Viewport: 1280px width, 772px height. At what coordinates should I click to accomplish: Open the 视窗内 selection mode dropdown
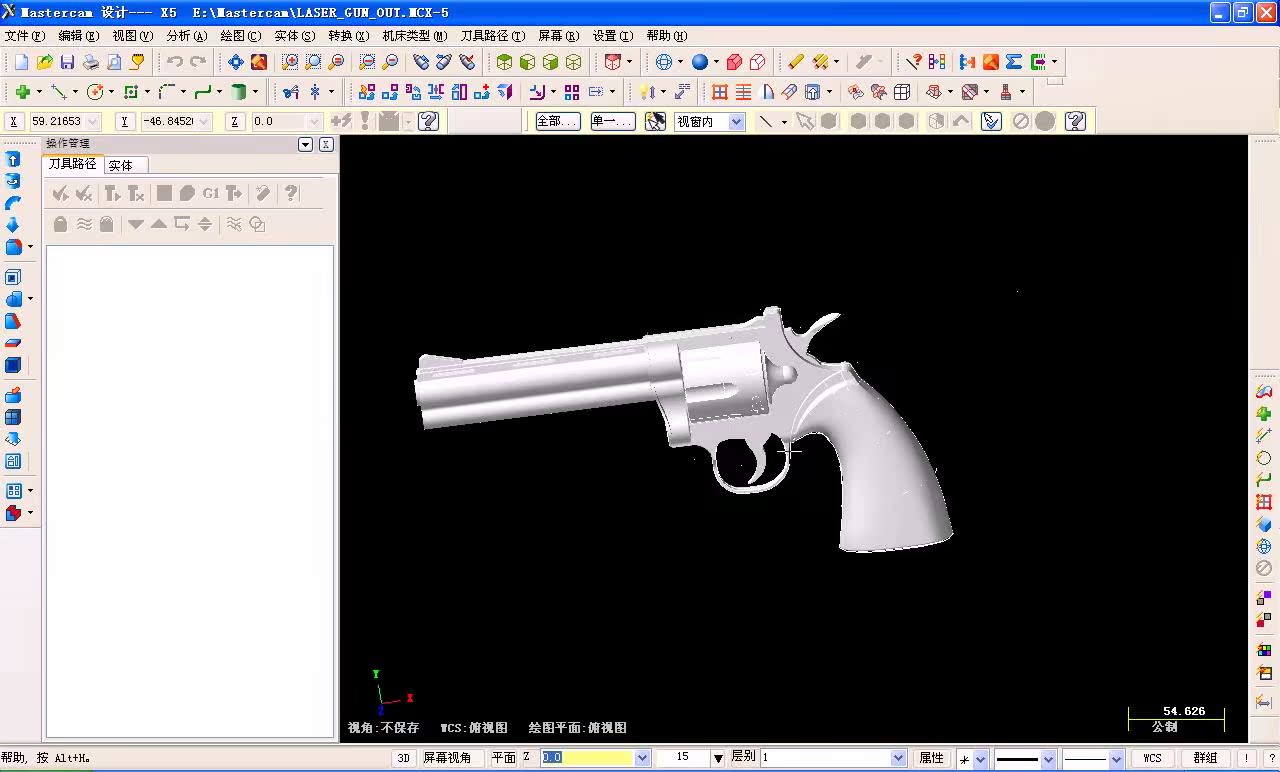pyautogui.click(x=737, y=121)
